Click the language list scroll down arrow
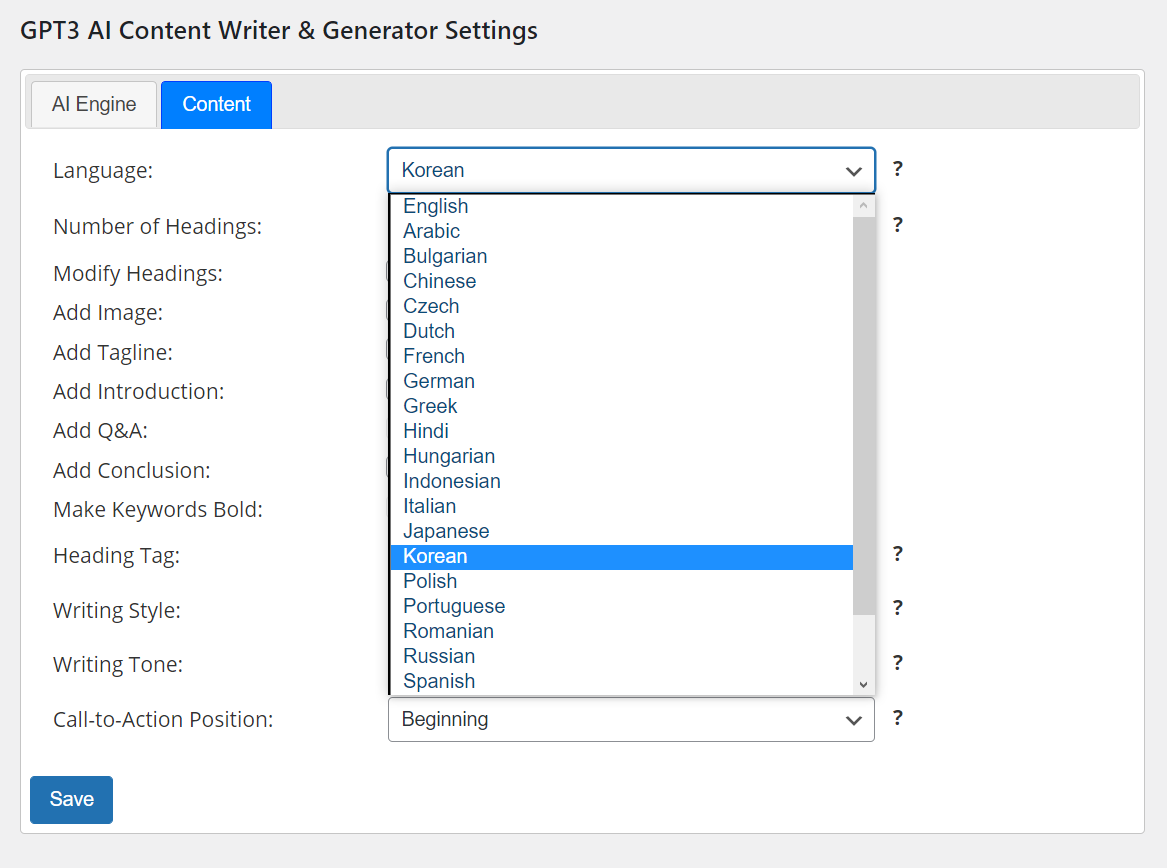This screenshot has height=868, width=1167. click(863, 684)
